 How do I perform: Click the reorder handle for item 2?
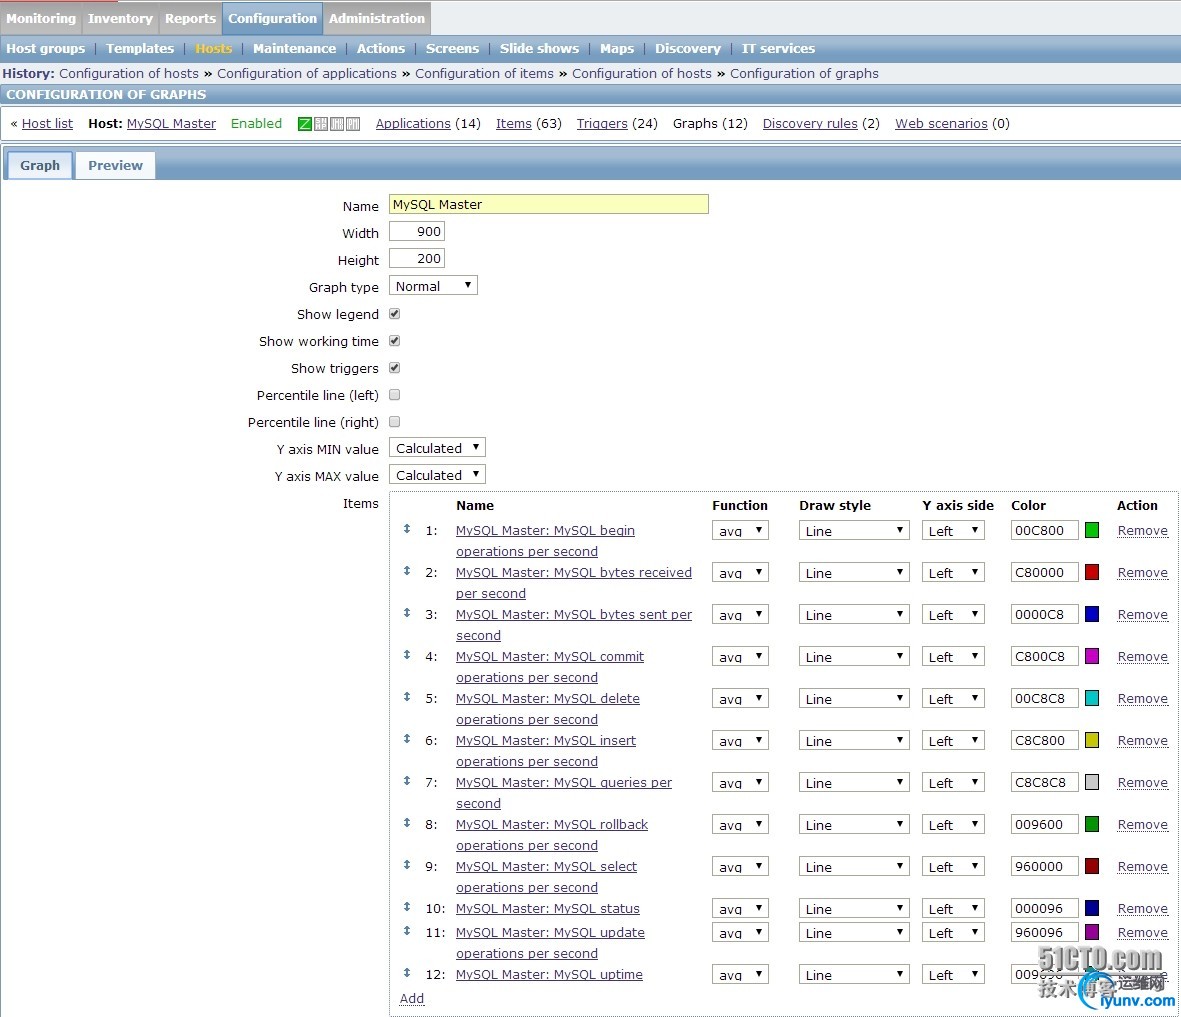click(407, 571)
